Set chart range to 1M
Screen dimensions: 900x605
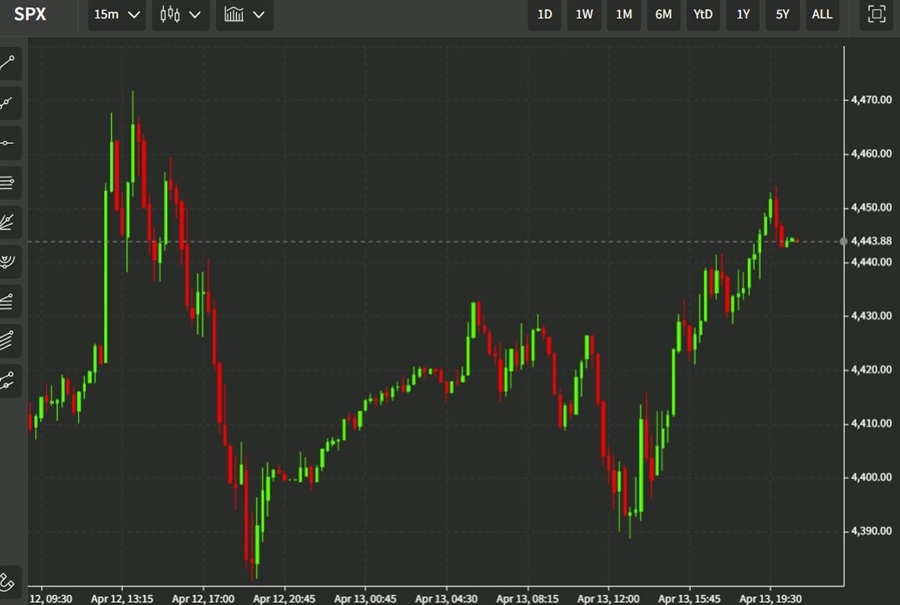pyautogui.click(x=624, y=14)
